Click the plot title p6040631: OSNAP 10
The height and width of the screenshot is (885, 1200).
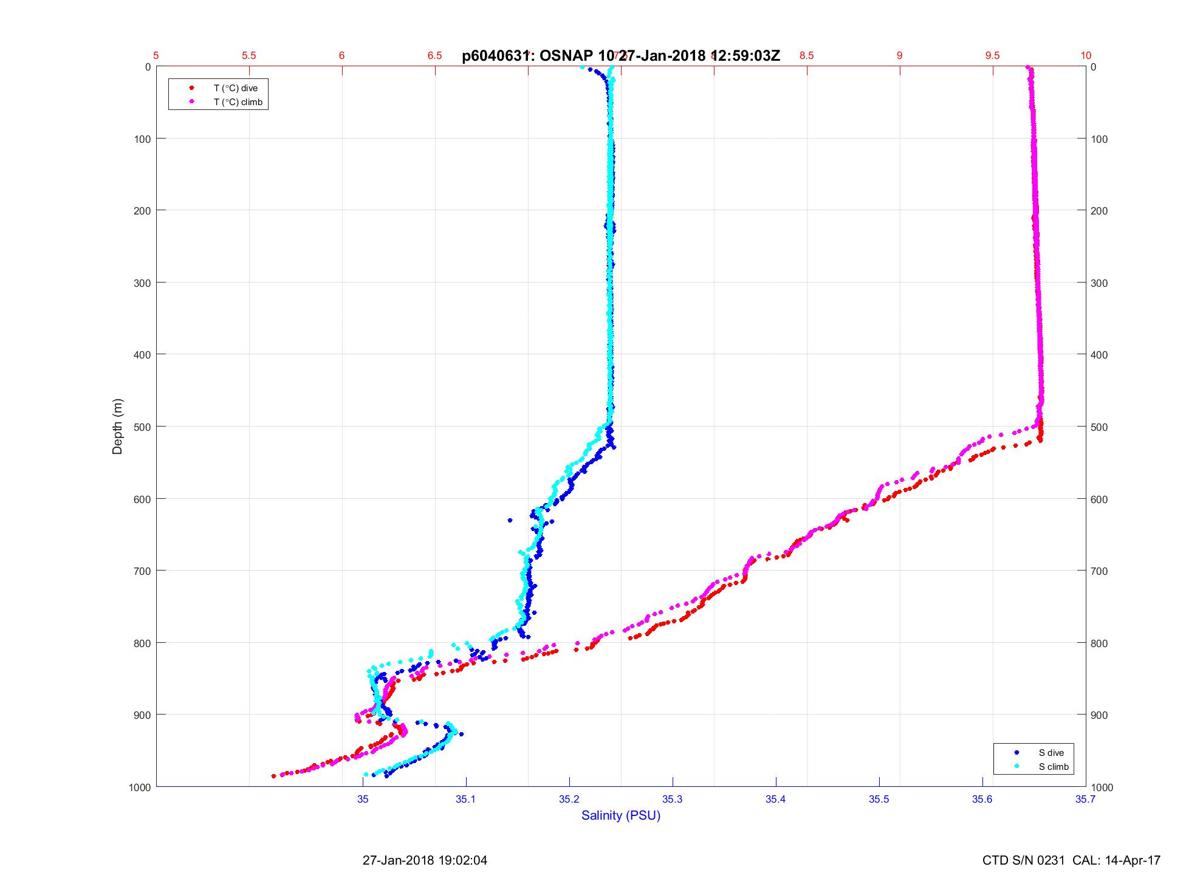coord(540,56)
